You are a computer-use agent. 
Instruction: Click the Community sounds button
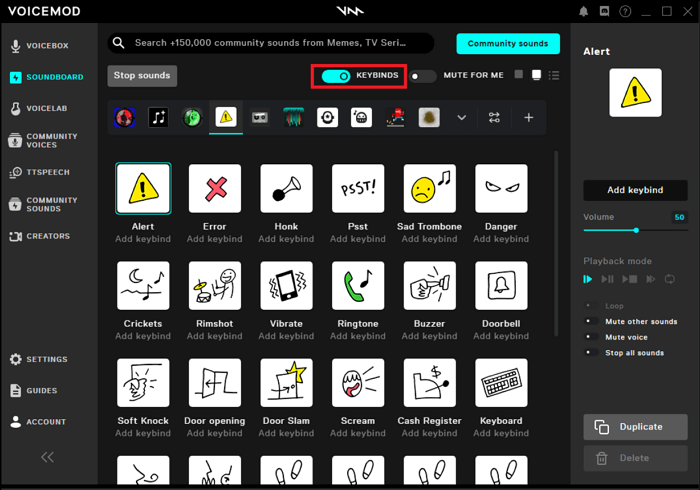(x=507, y=43)
